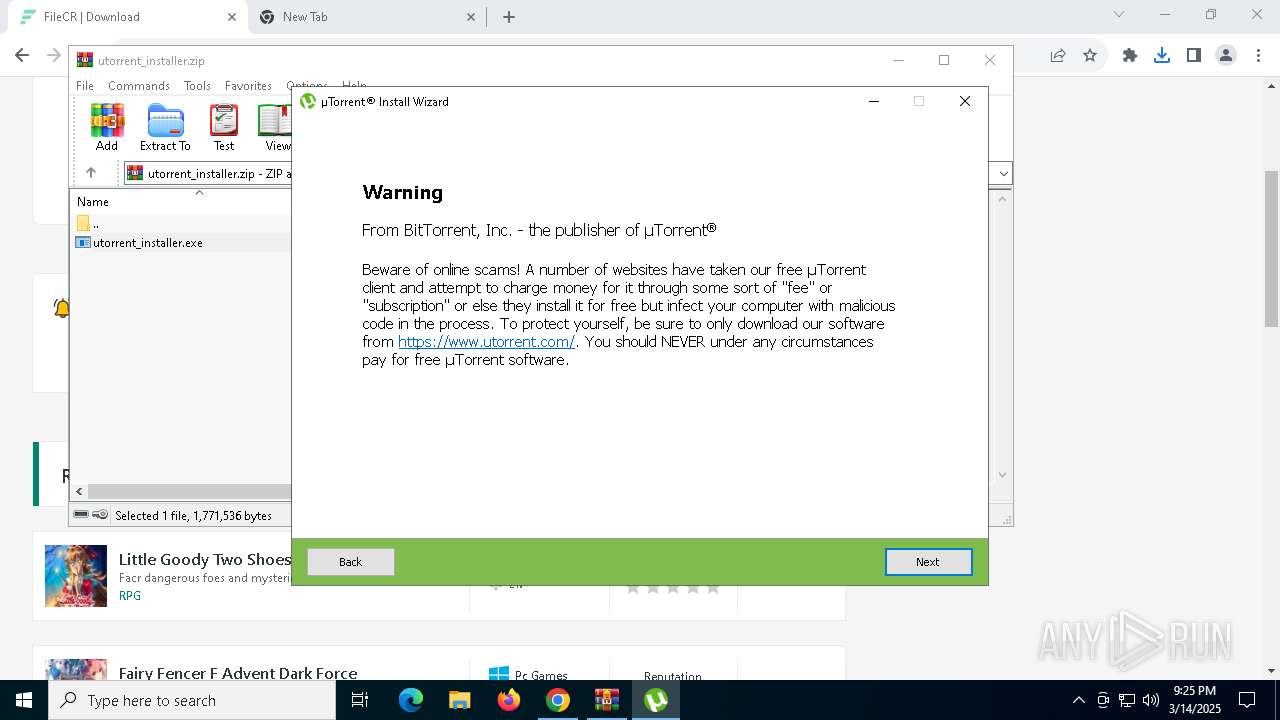Click the browser page vertical scrollbar
Viewport: 1280px width, 720px height.
click(1272, 249)
